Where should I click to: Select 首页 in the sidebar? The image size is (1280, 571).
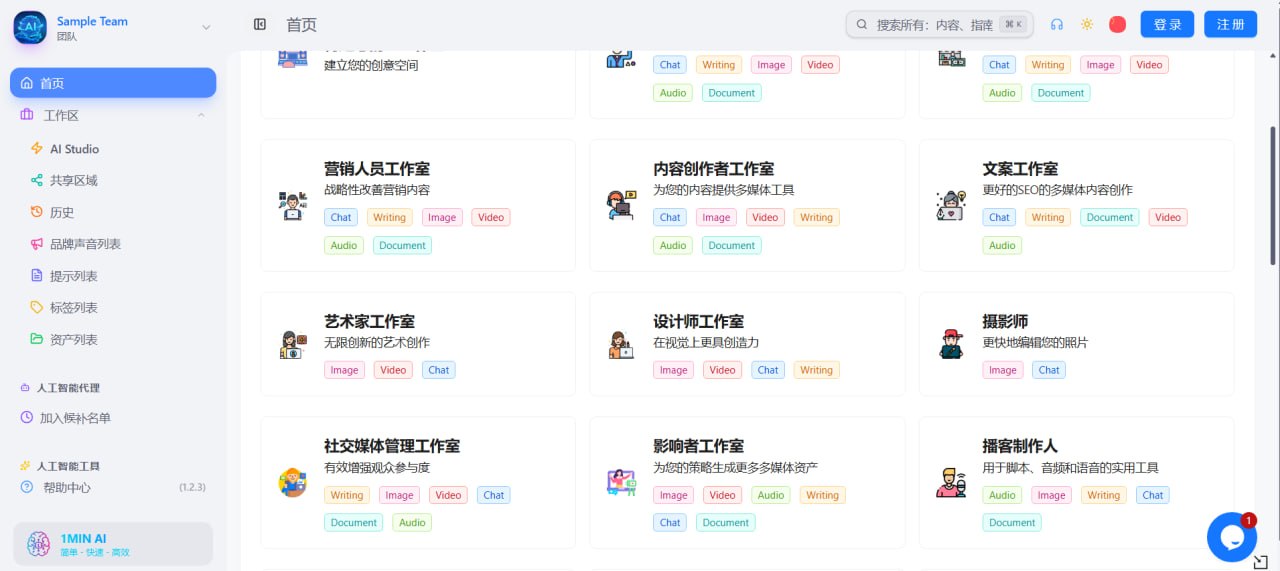pos(113,83)
